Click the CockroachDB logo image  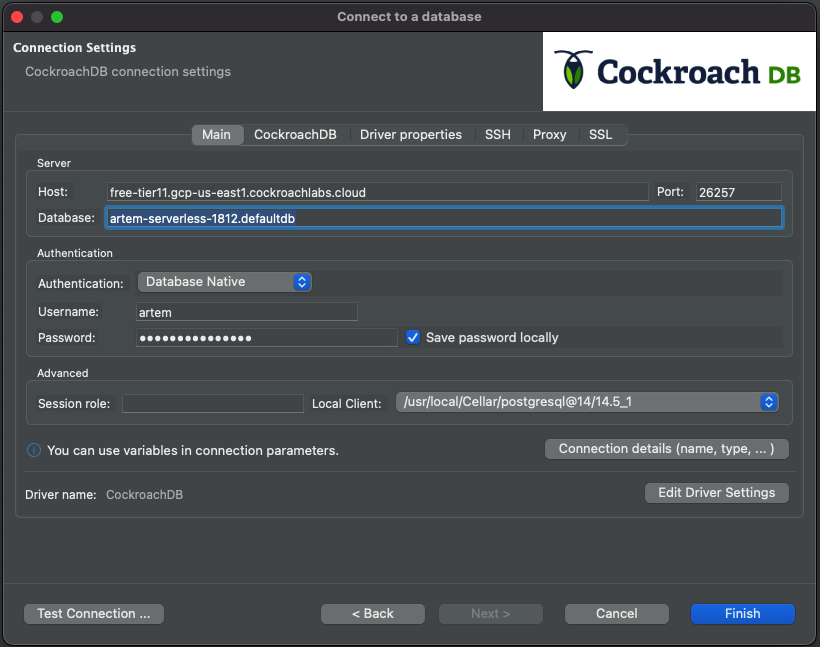679,72
